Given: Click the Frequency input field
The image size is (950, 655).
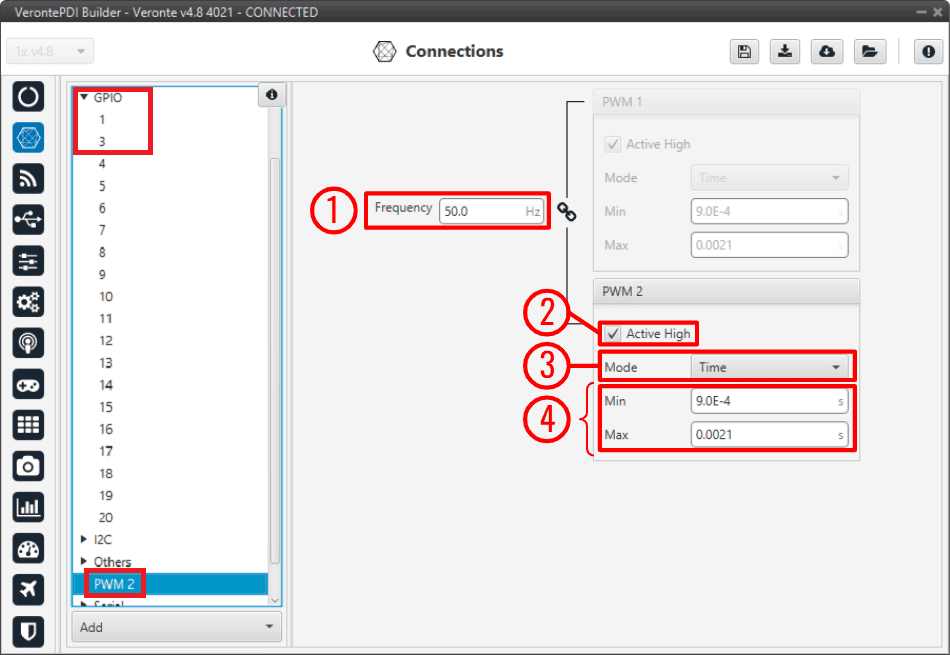Looking at the screenshot, I should point(491,211).
